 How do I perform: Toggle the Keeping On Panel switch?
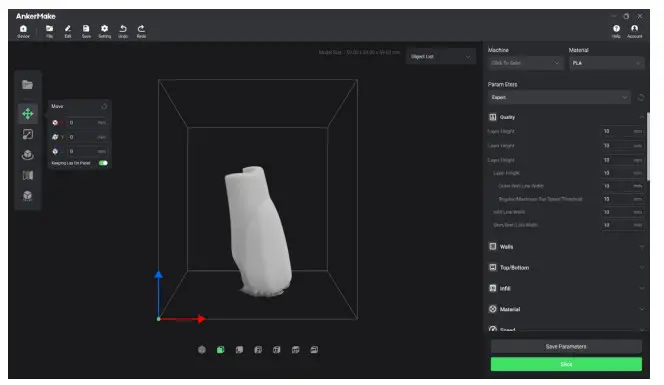pos(103,163)
